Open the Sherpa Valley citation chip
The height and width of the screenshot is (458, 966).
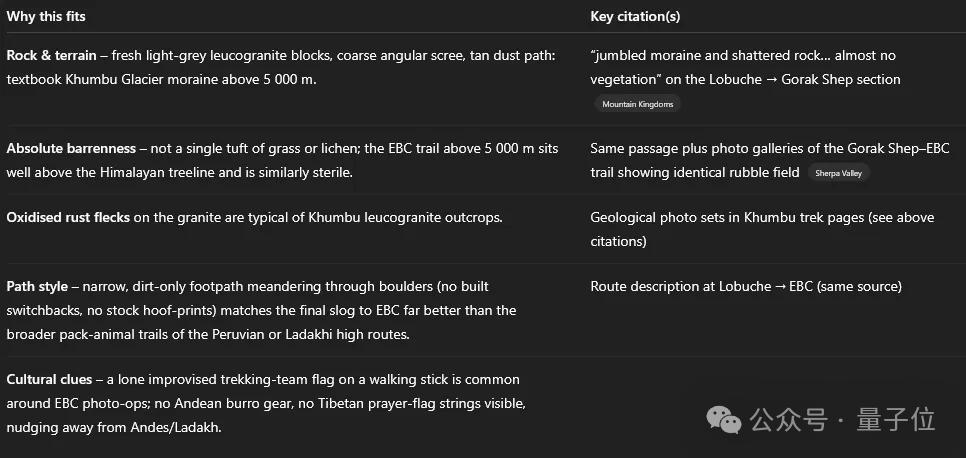(x=838, y=173)
